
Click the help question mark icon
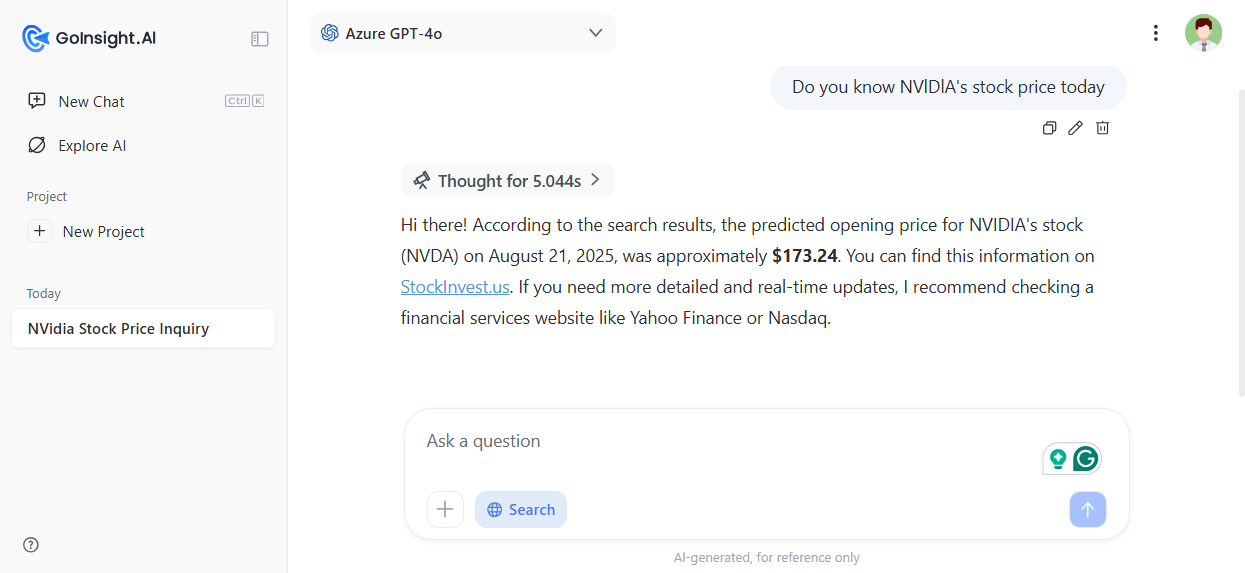click(31, 545)
